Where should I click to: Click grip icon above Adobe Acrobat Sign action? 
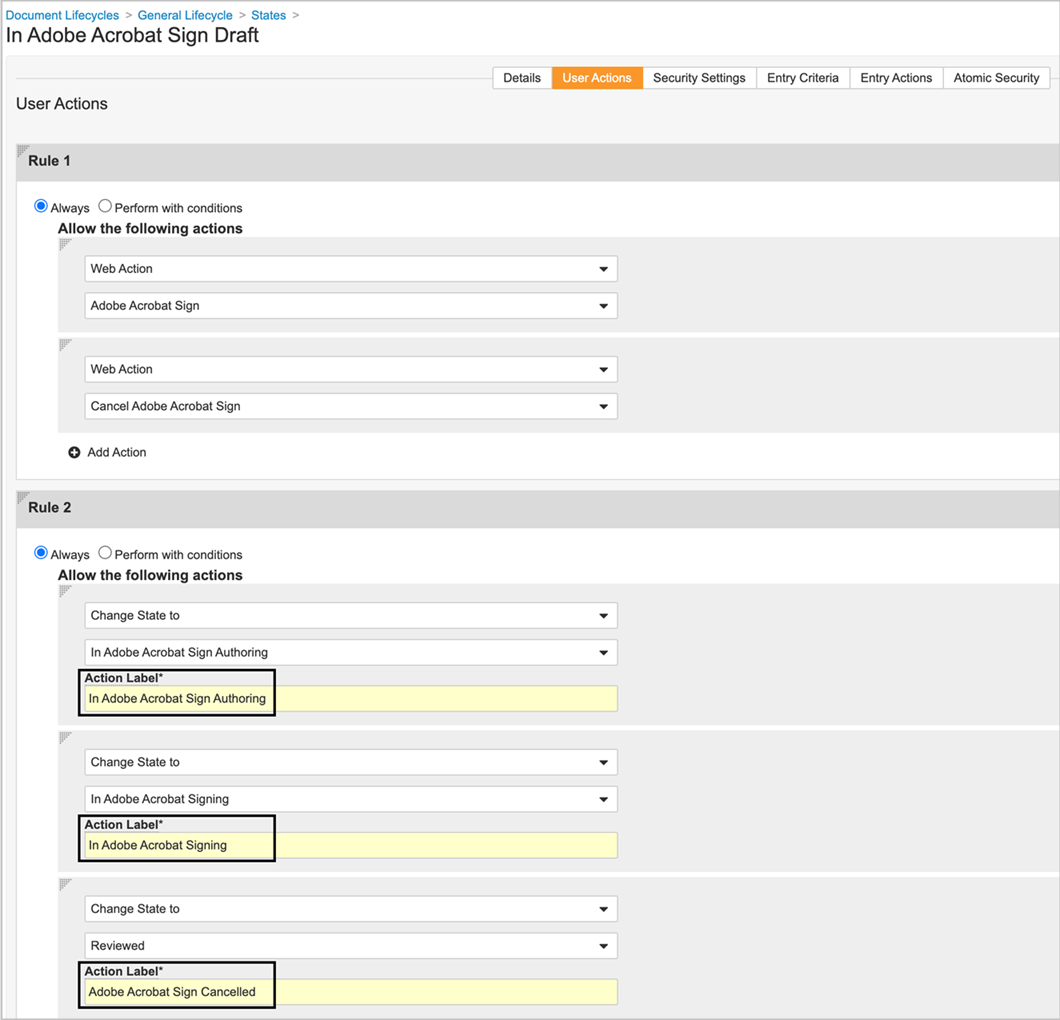(65, 244)
